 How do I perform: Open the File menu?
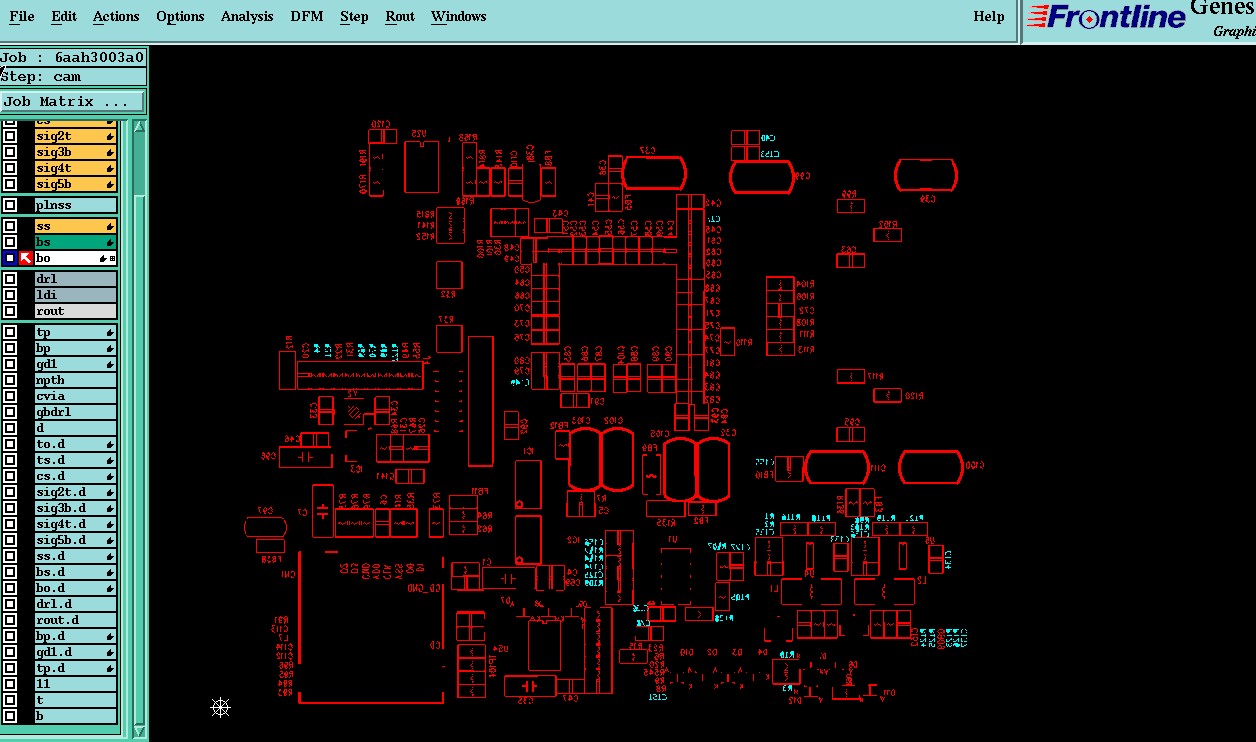[x=21, y=16]
